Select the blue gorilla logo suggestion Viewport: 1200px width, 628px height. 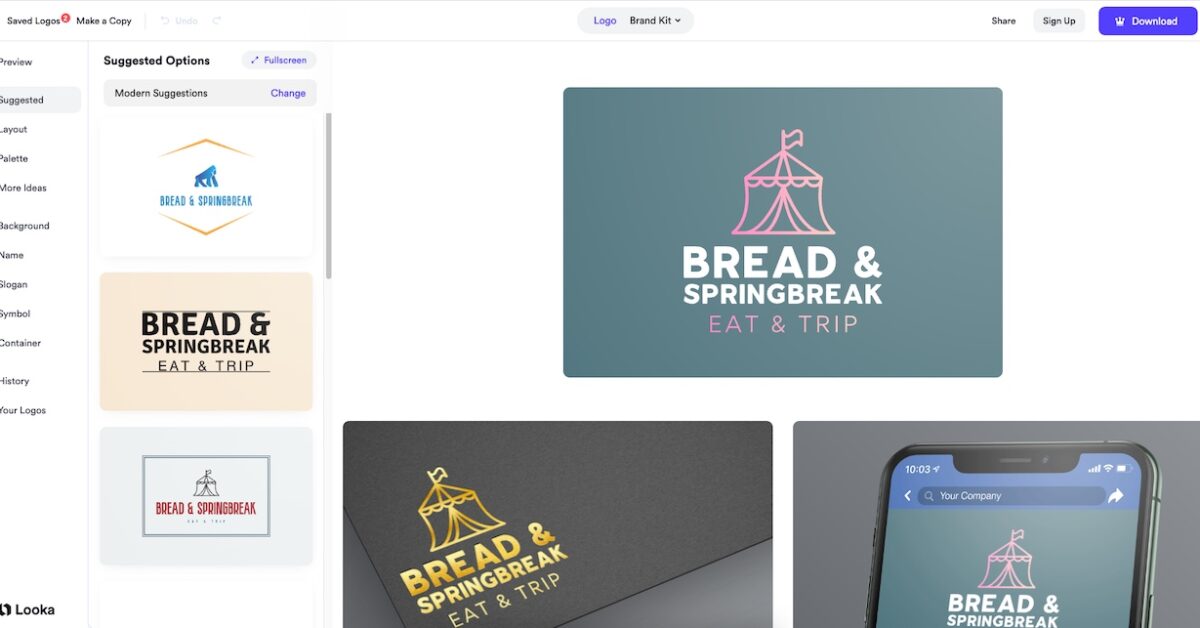[206, 187]
